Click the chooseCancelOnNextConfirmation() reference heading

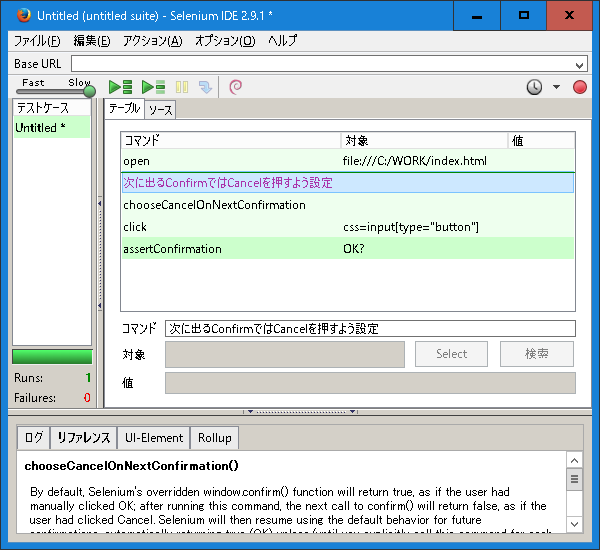click(x=131, y=466)
